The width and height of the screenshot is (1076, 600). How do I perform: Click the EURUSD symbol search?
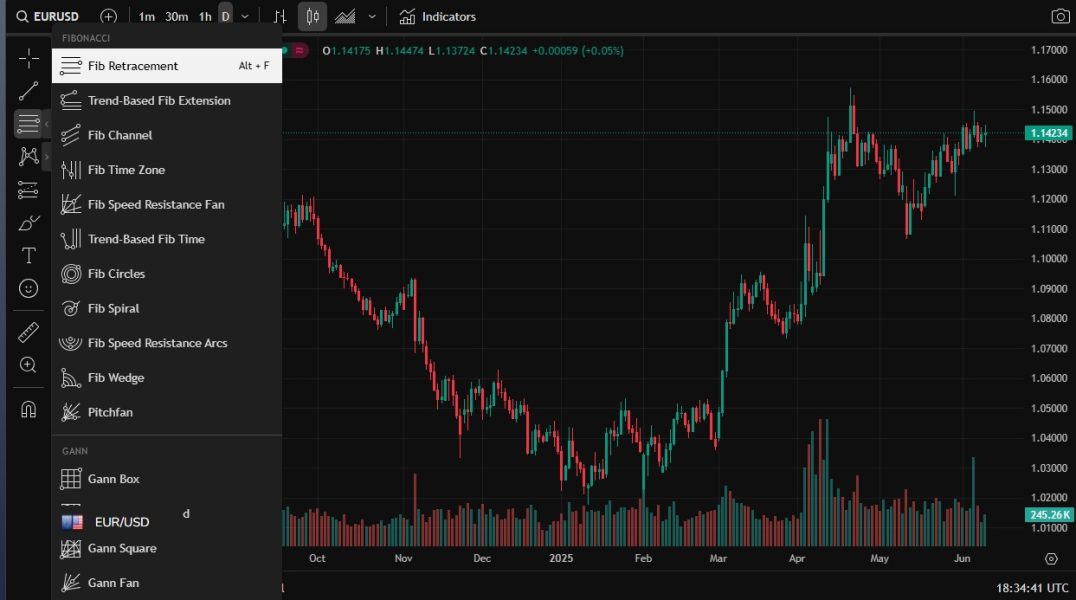coord(48,16)
